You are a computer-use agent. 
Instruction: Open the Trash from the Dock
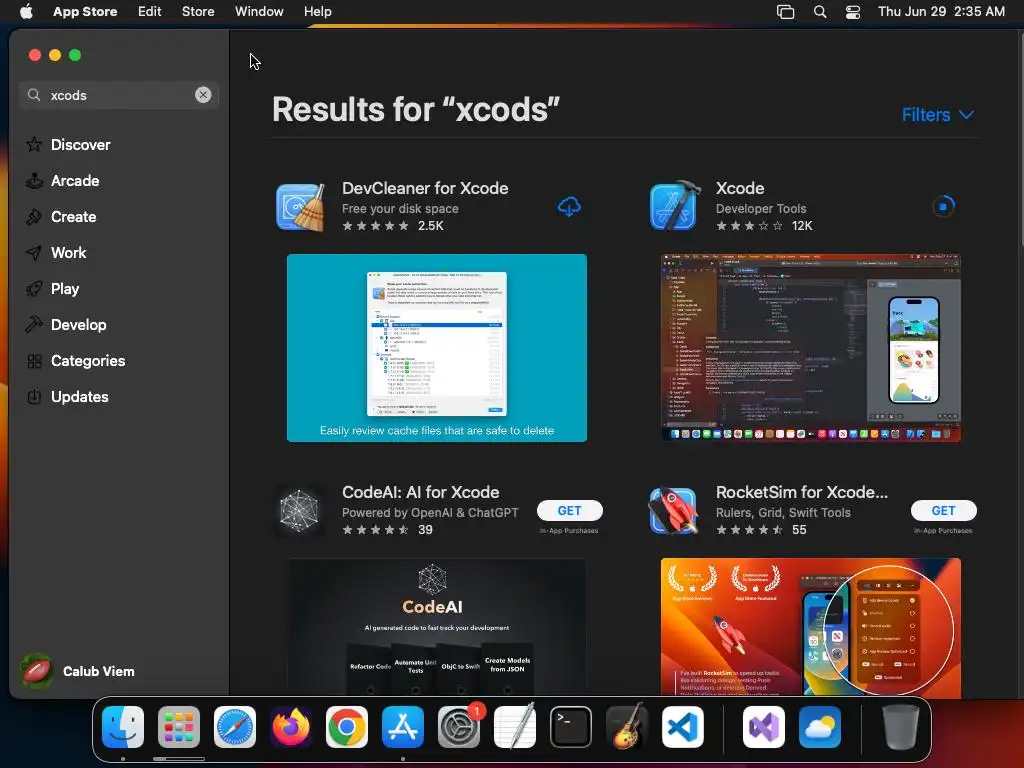[x=901, y=727]
